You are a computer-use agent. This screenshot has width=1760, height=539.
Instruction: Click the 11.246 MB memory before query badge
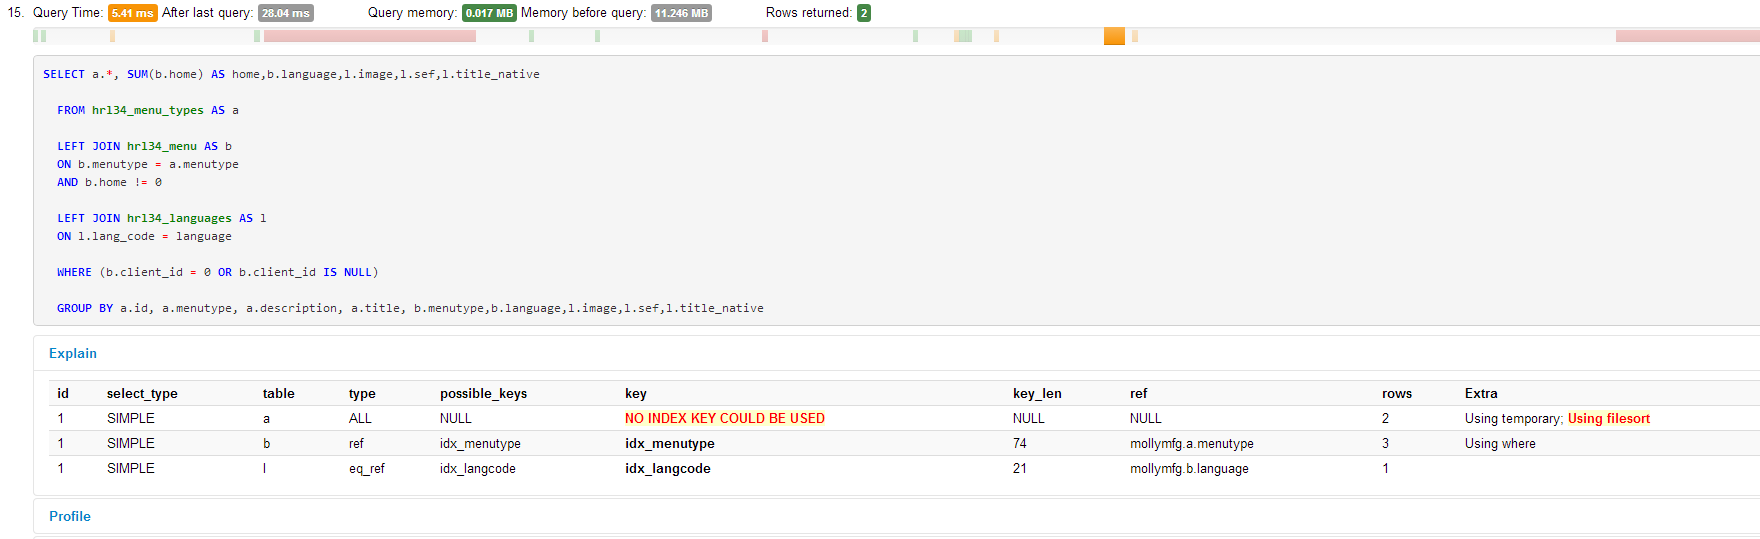click(681, 13)
